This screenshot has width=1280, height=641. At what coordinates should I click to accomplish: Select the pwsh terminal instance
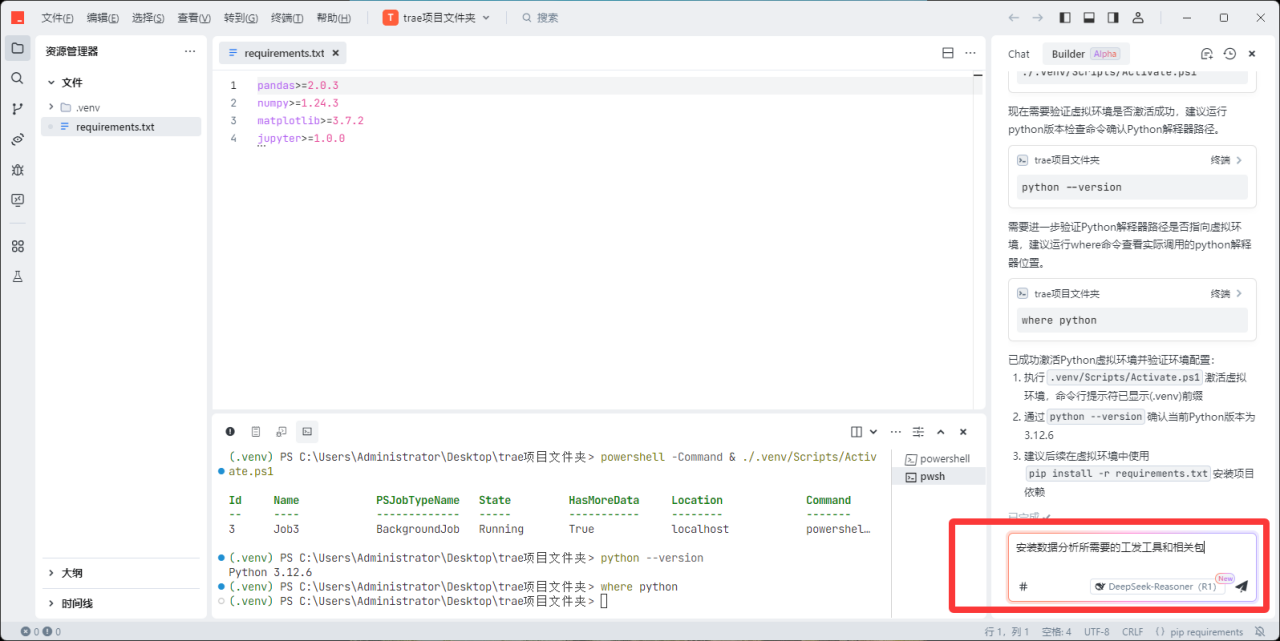[x=937, y=477]
